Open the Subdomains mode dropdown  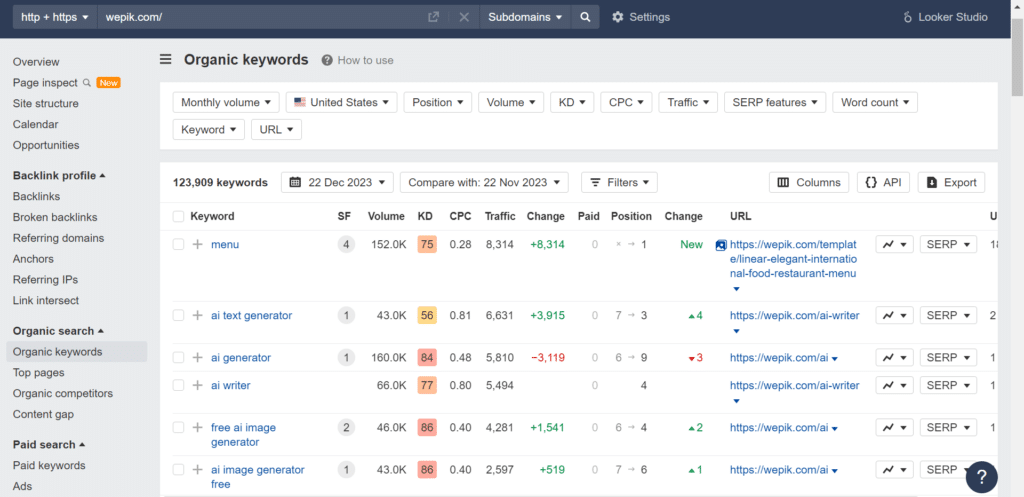click(x=525, y=17)
